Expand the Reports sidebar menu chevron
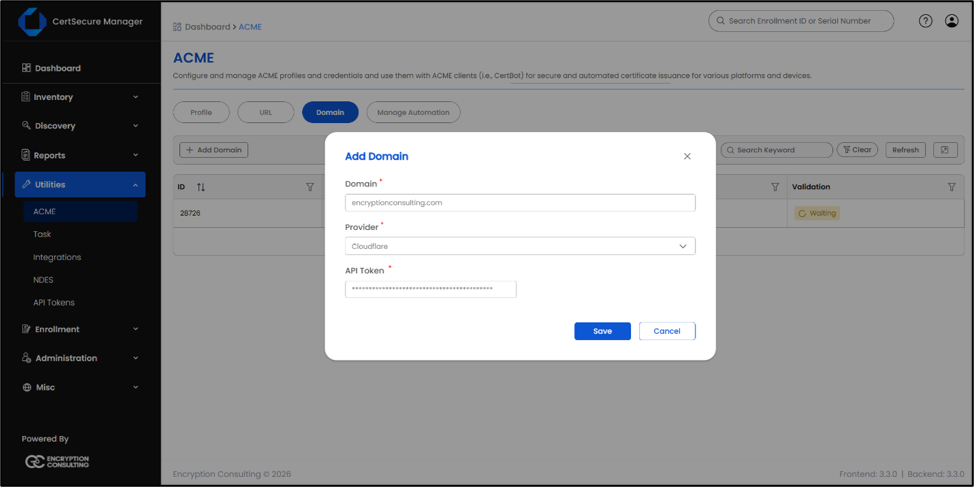This screenshot has height=487, width=974. (135, 155)
